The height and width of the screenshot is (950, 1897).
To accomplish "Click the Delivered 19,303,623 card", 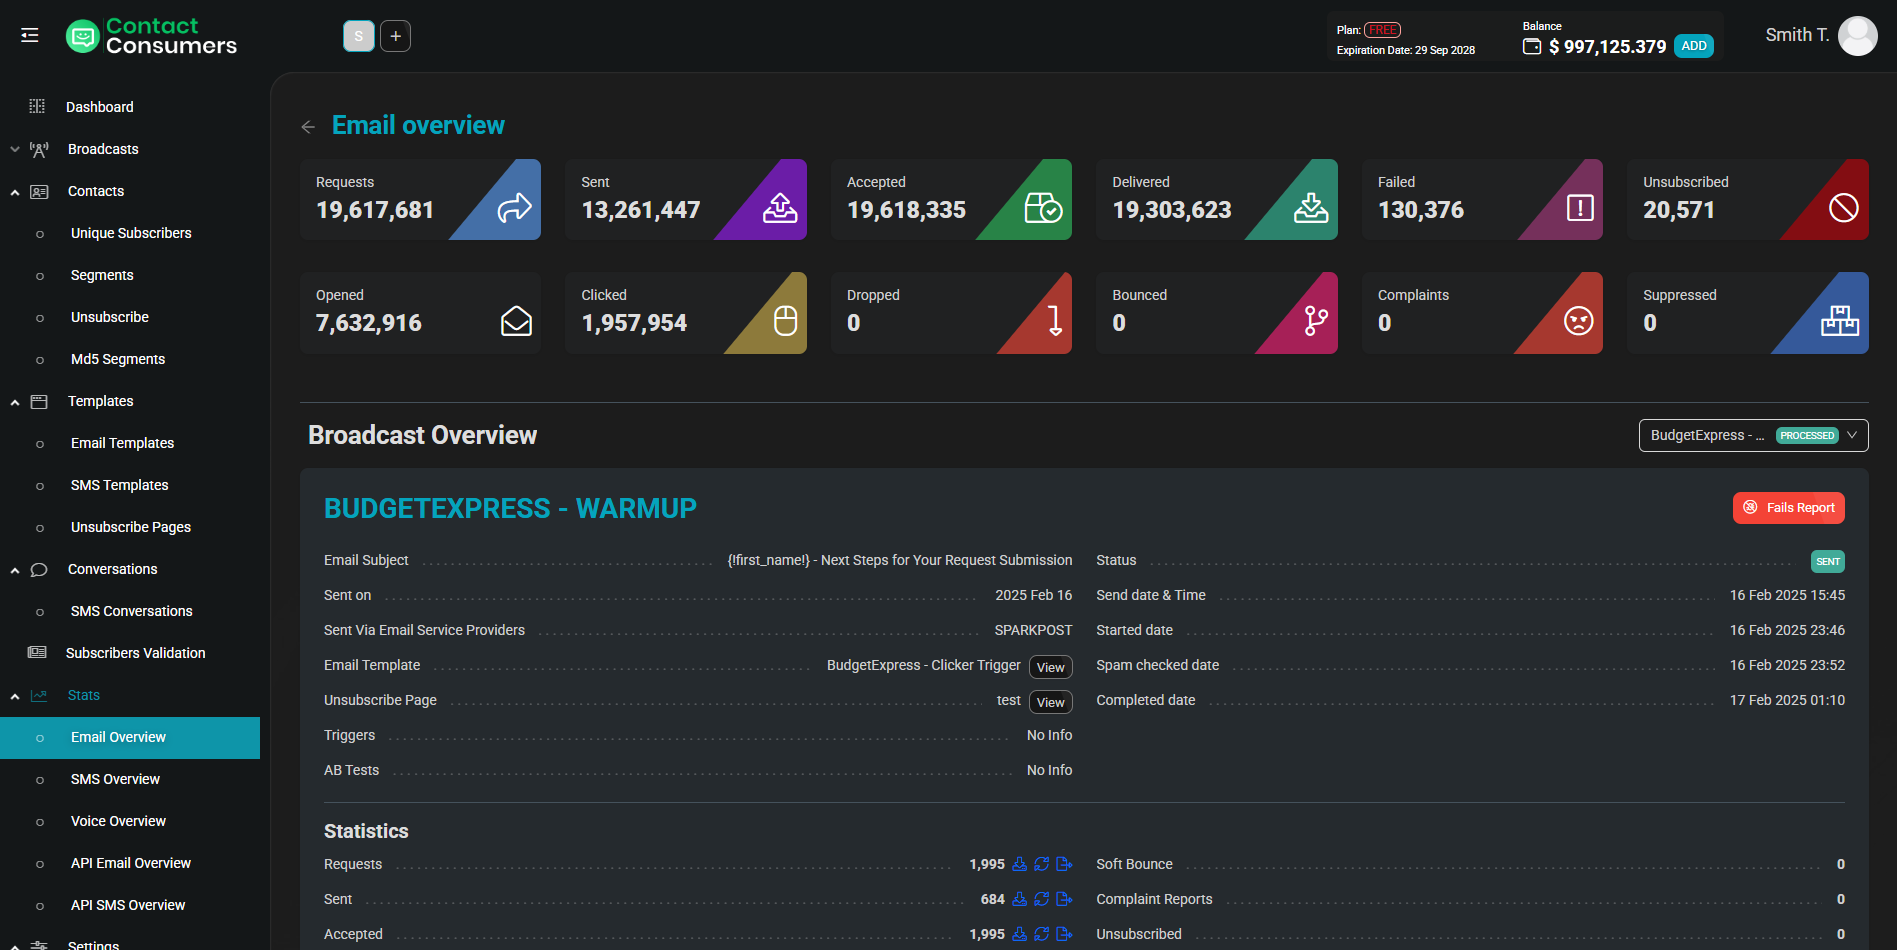I will 1217,199.
